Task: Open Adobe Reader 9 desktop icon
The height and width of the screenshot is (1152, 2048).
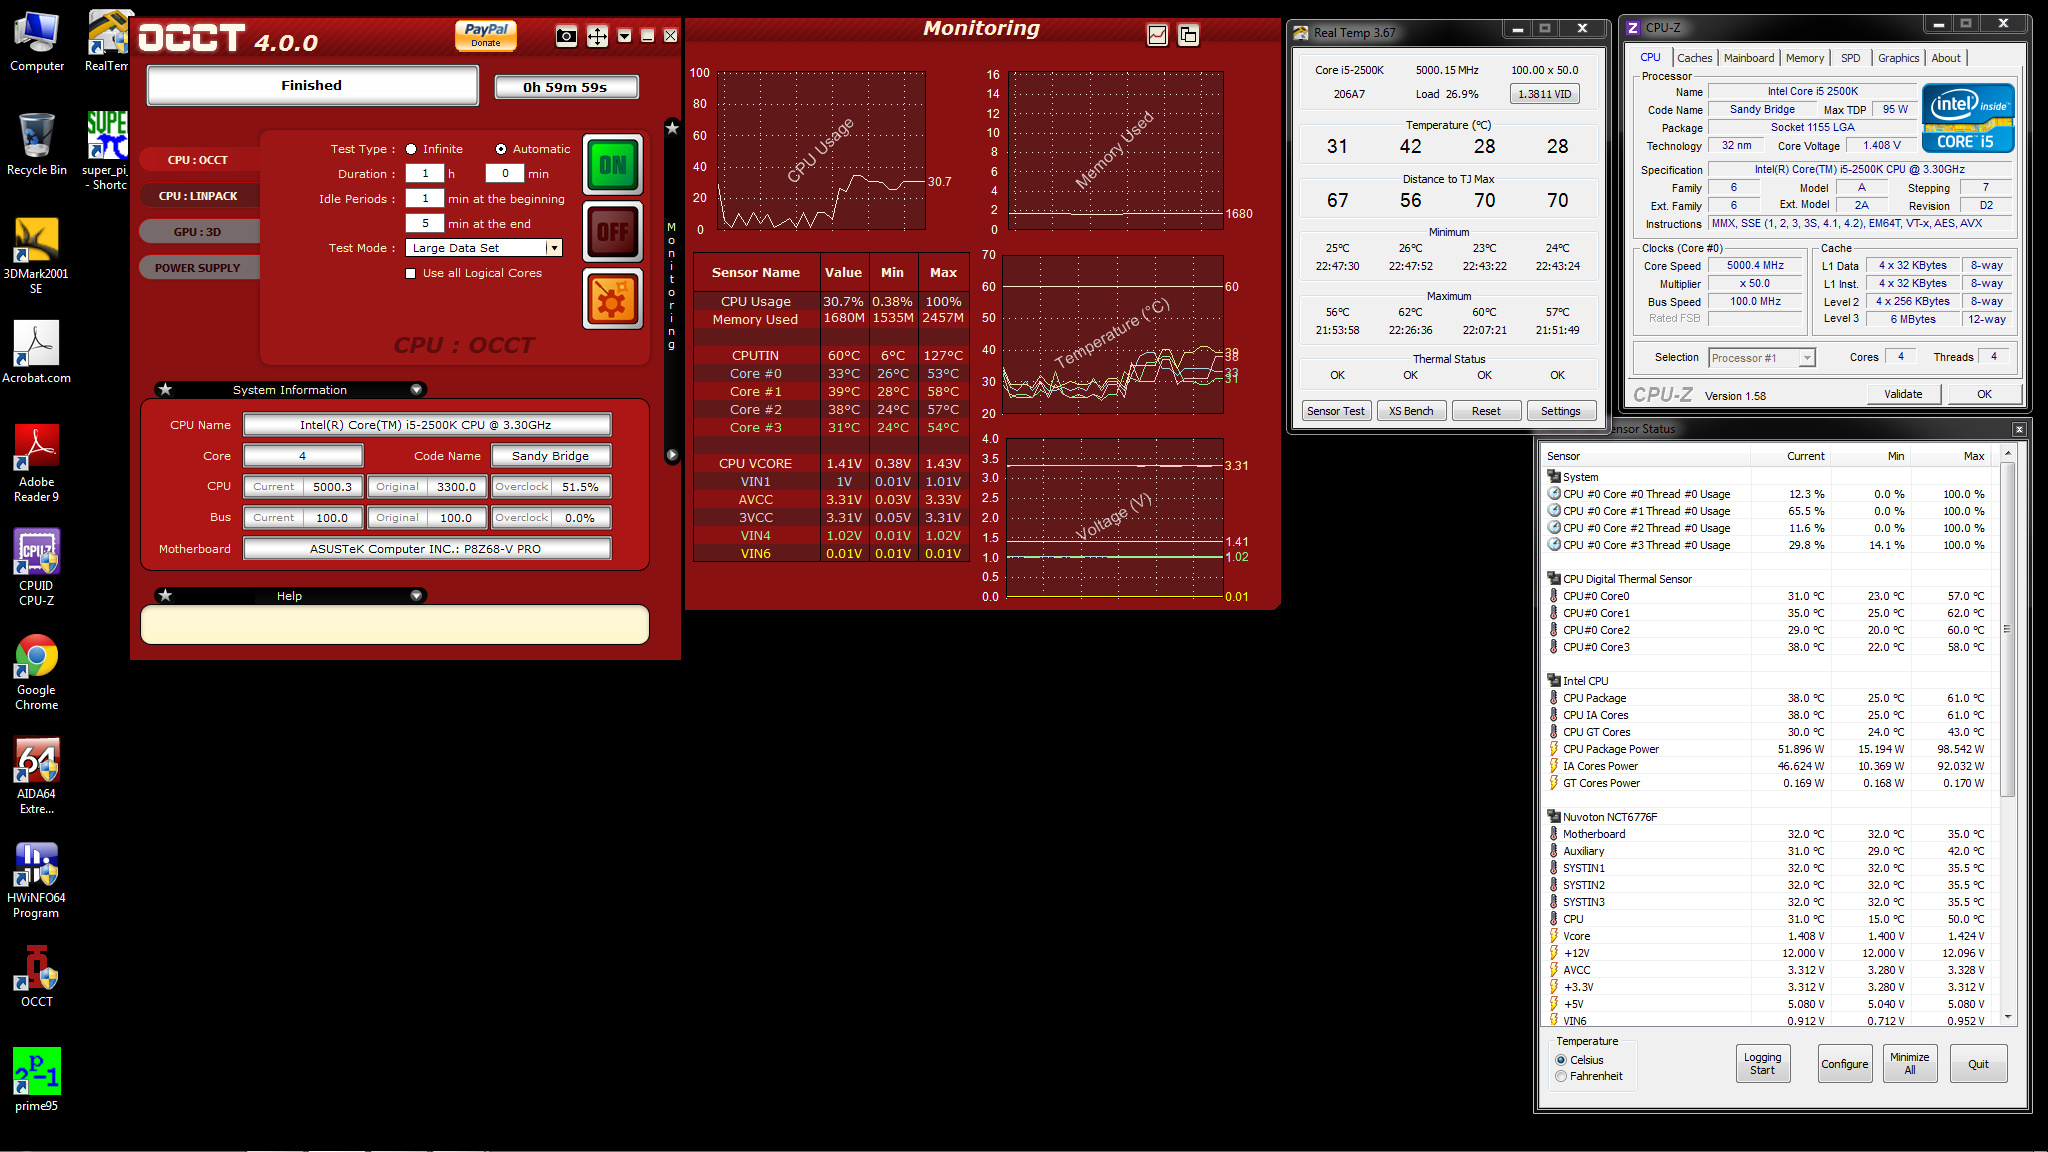Action: [x=37, y=464]
